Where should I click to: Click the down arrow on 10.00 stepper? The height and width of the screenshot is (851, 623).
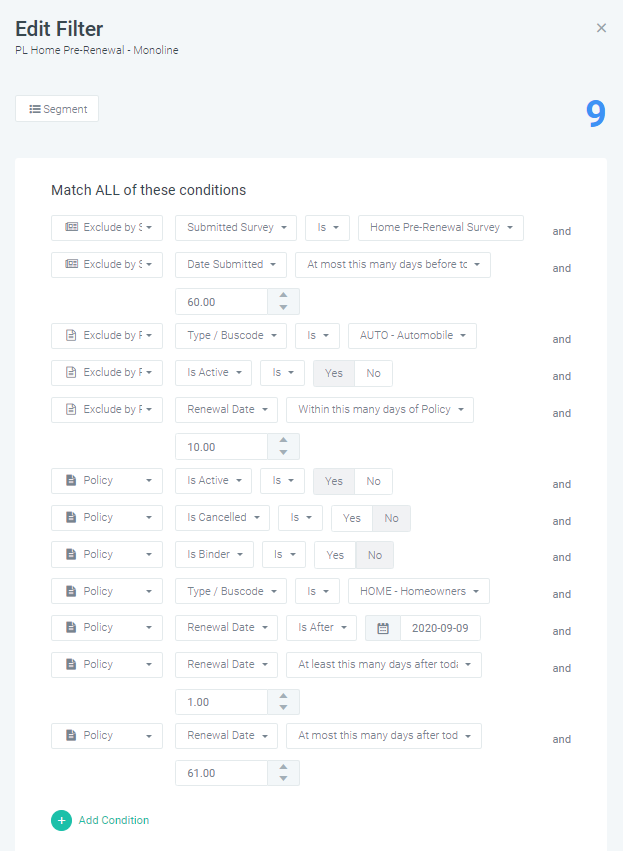coord(284,453)
